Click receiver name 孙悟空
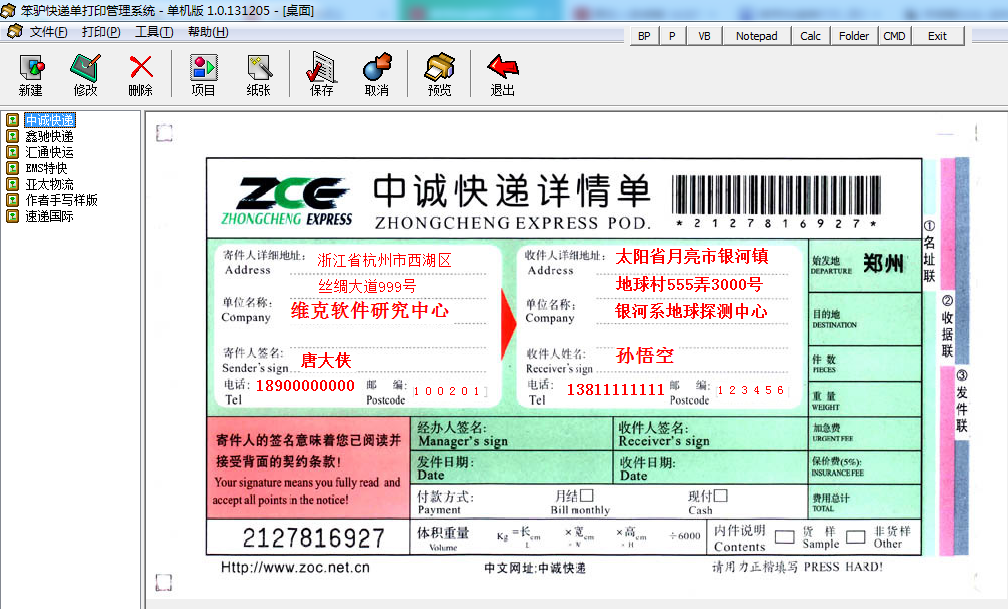Viewport: 1008px width, 609px height. (645, 356)
